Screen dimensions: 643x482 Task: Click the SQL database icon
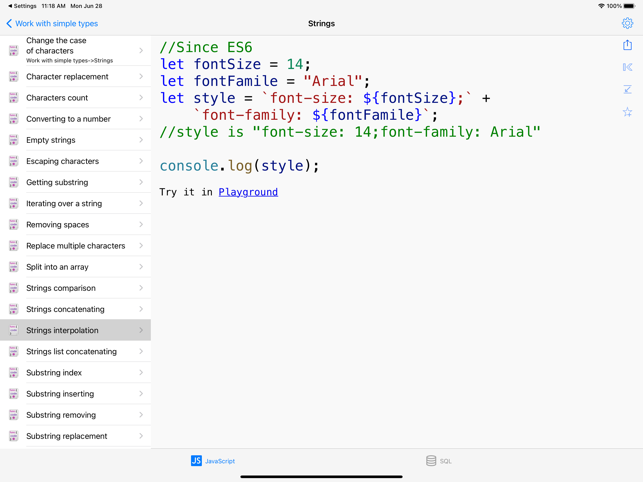tap(431, 461)
